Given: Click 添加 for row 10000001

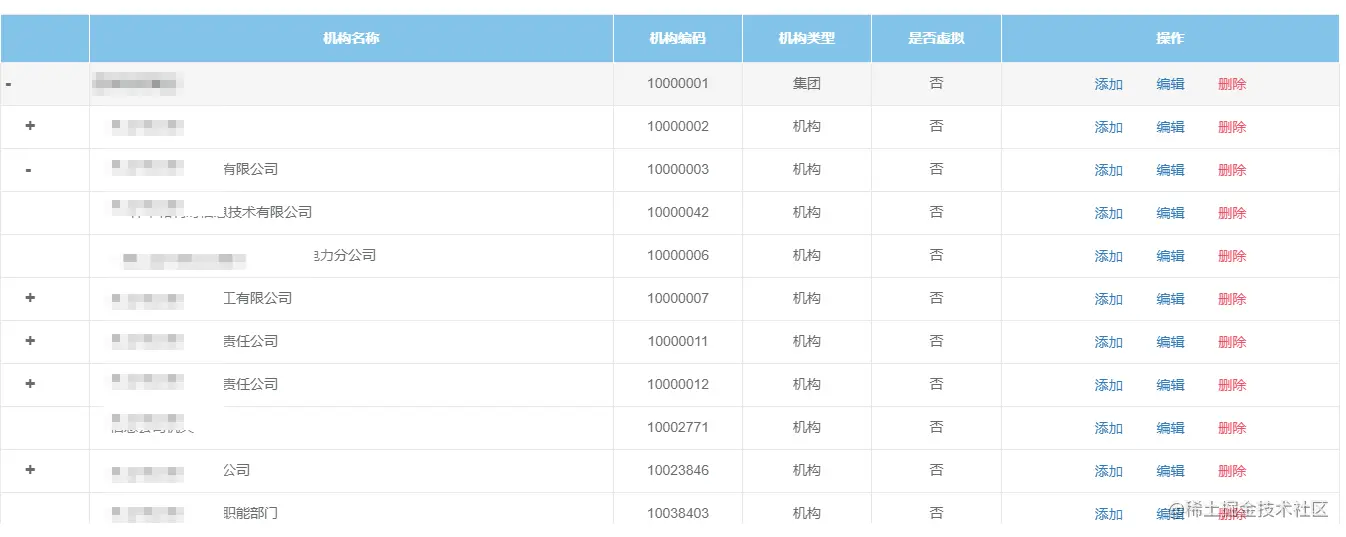Looking at the screenshot, I should (x=1108, y=85).
